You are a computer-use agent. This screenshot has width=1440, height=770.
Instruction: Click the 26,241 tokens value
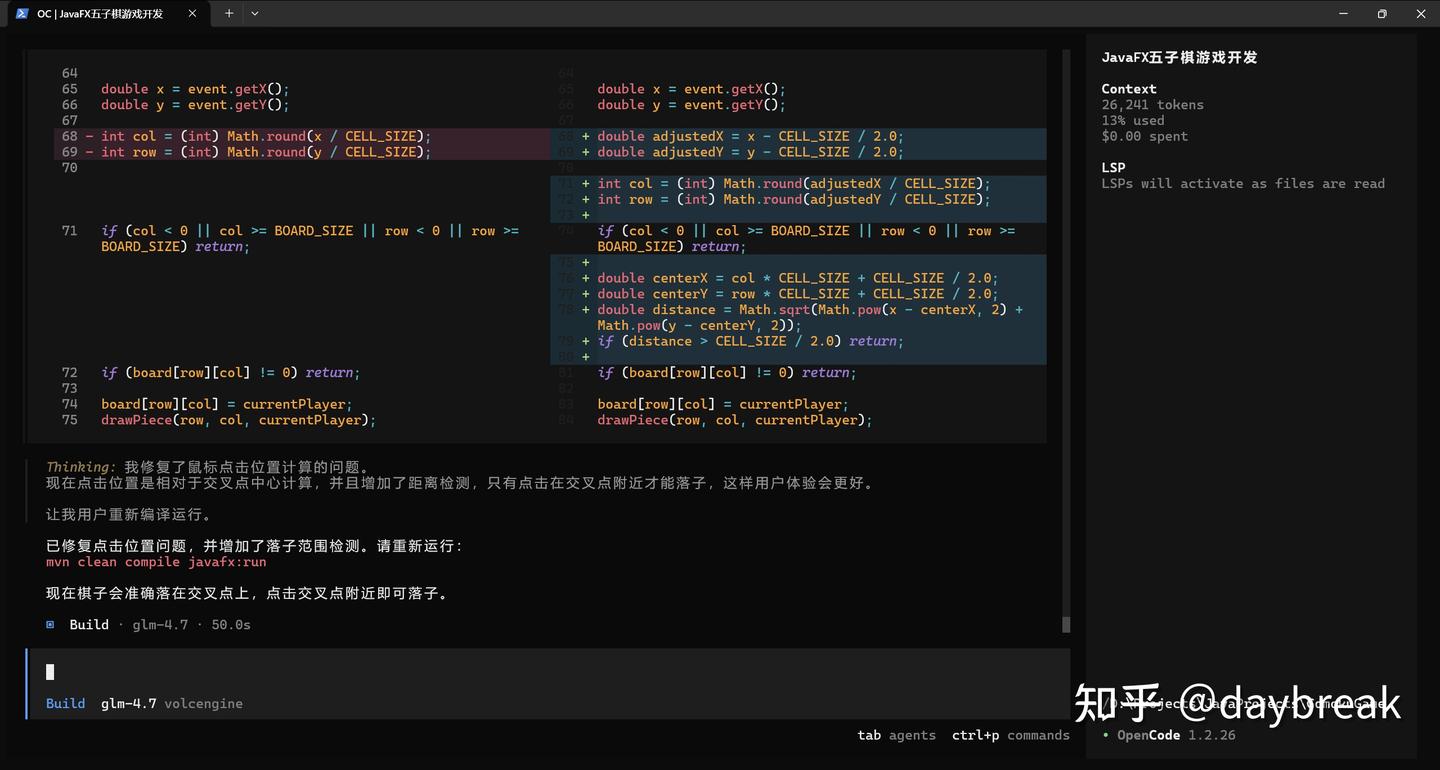1152,105
